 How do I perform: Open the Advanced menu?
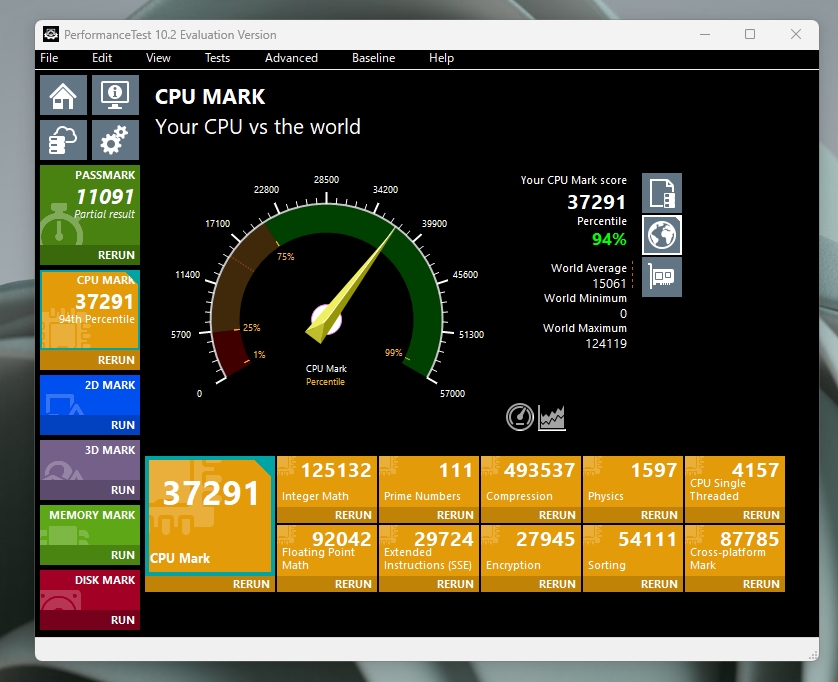point(291,58)
